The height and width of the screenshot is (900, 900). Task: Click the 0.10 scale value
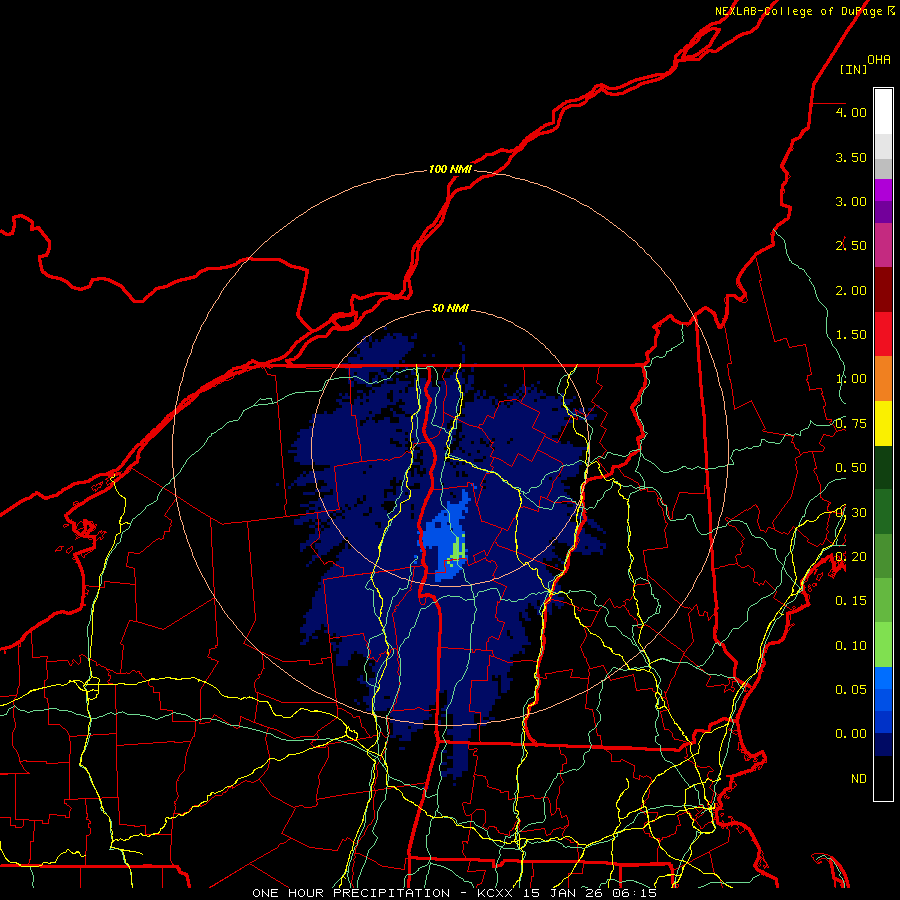coord(851,646)
